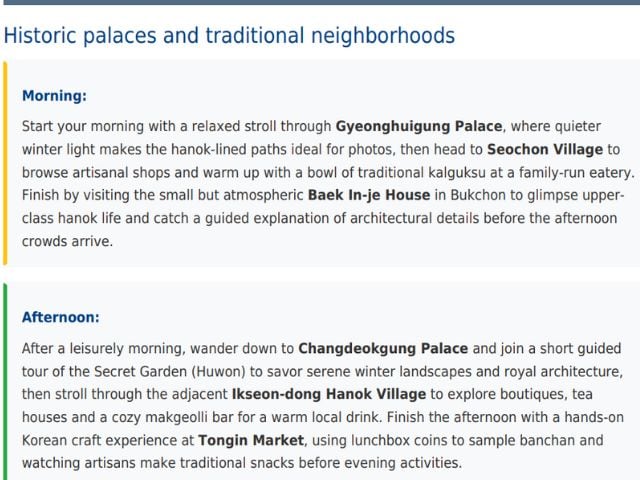Click the Baek In-je House place name

[369, 194]
